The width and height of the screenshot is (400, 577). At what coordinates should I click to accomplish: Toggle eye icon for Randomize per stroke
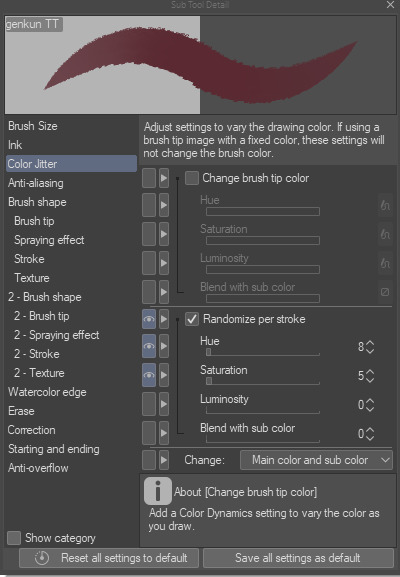pos(149,319)
